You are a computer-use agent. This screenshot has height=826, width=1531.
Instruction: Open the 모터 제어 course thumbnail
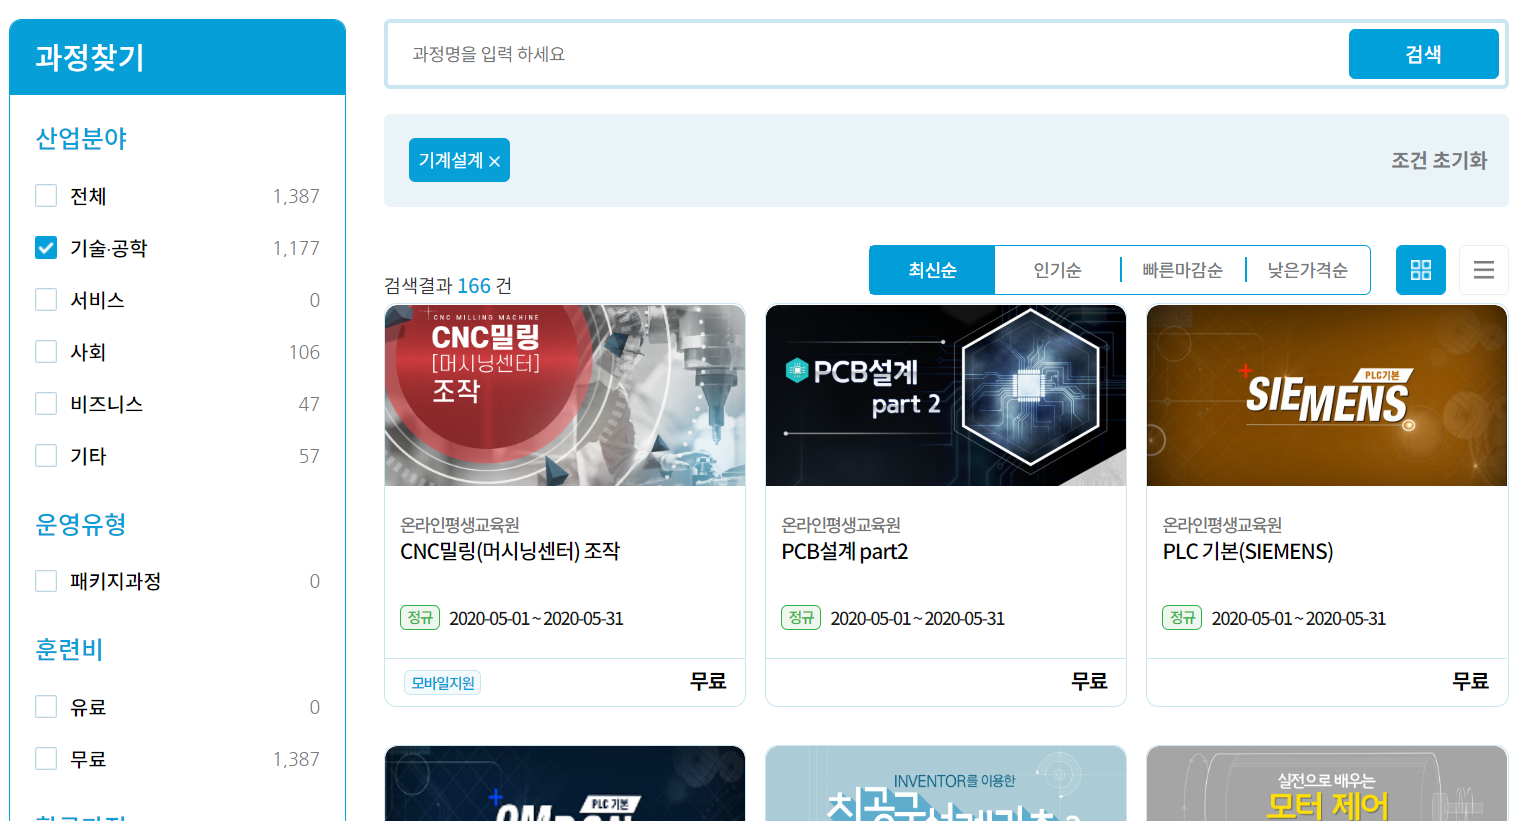pyautogui.click(x=1327, y=784)
